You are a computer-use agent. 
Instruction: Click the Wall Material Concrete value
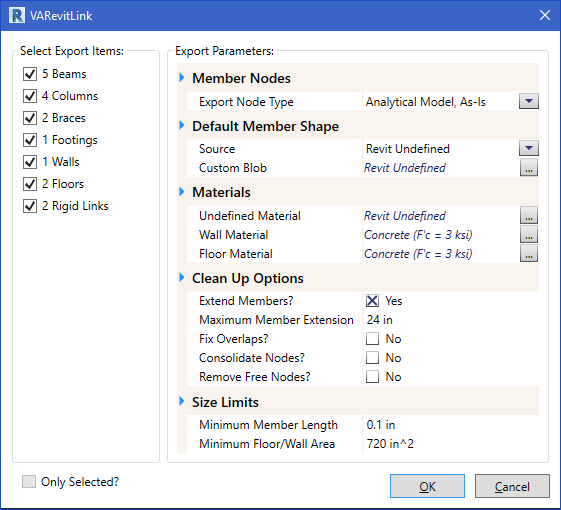pos(418,235)
